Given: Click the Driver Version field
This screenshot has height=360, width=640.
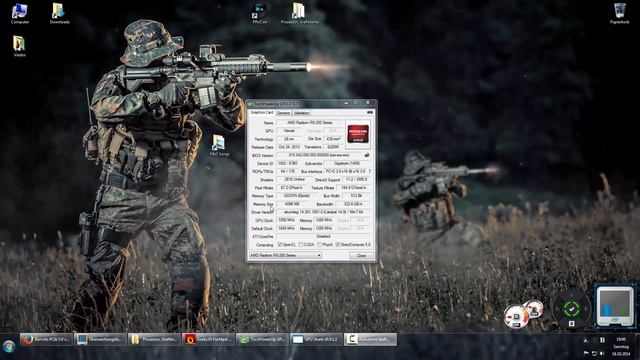Looking at the screenshot, I should (324, 212).
